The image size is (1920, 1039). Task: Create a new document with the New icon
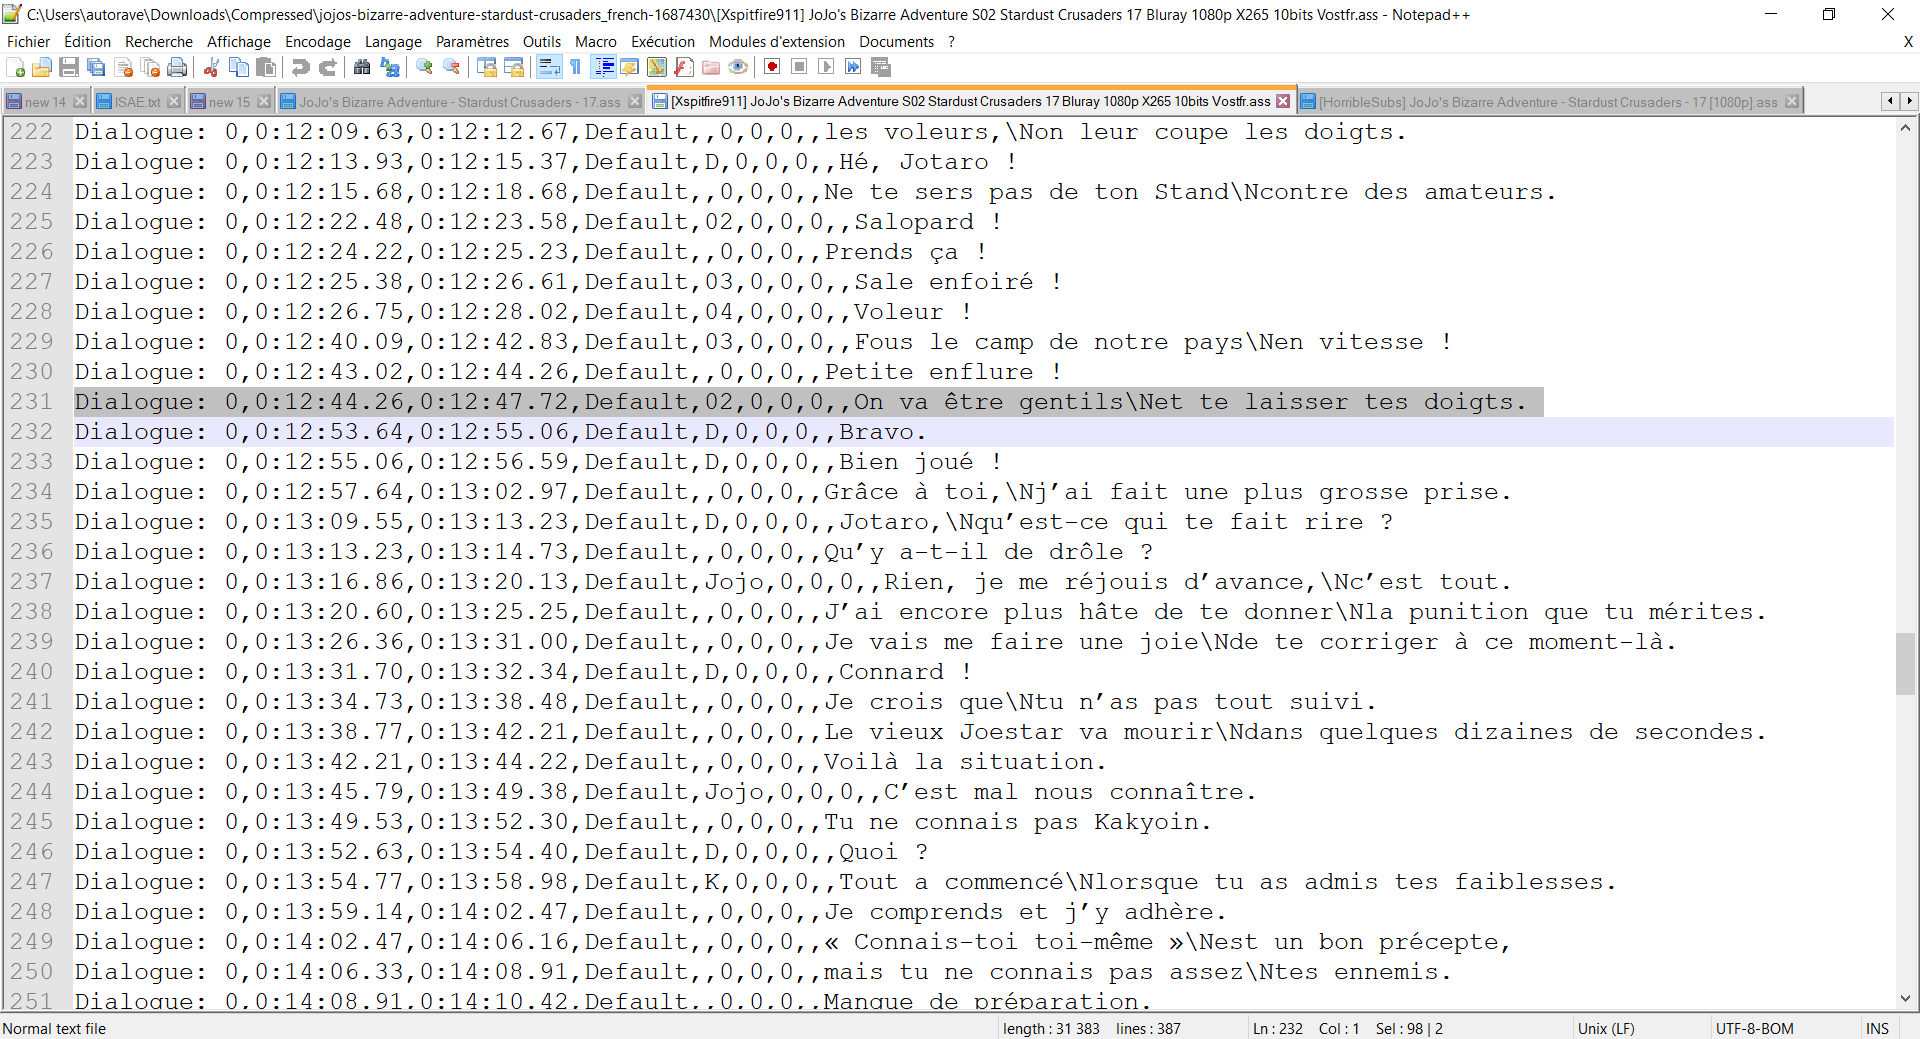tap(16, 67)
